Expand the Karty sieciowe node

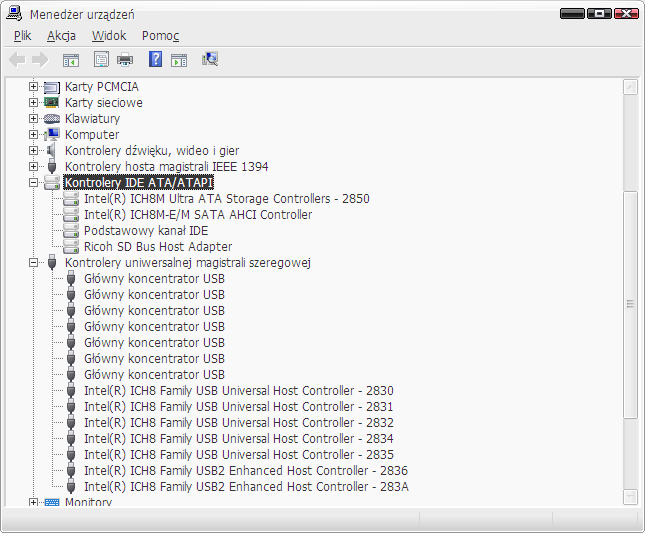33,102
